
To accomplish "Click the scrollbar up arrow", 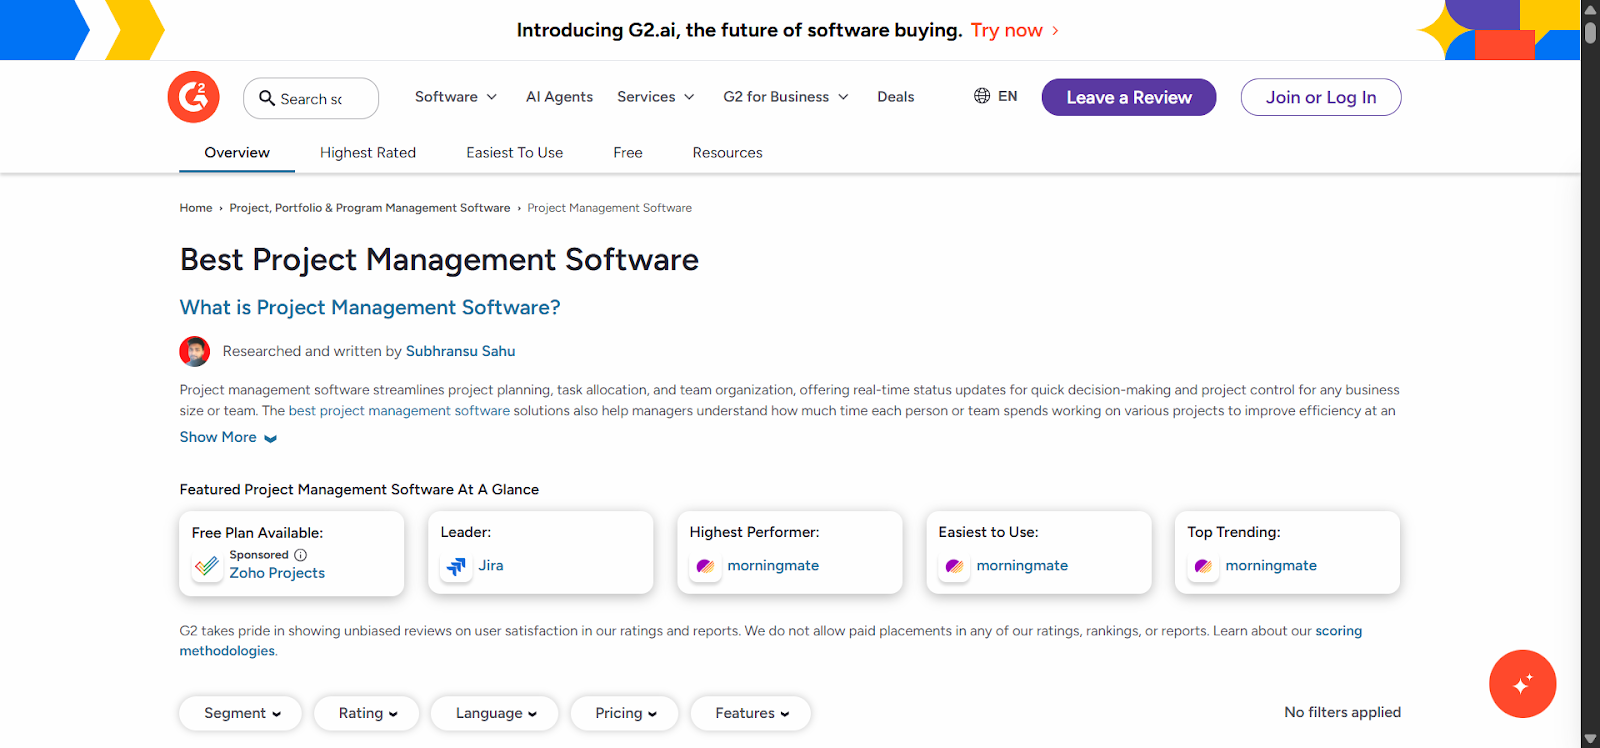I will [1590, 8].
